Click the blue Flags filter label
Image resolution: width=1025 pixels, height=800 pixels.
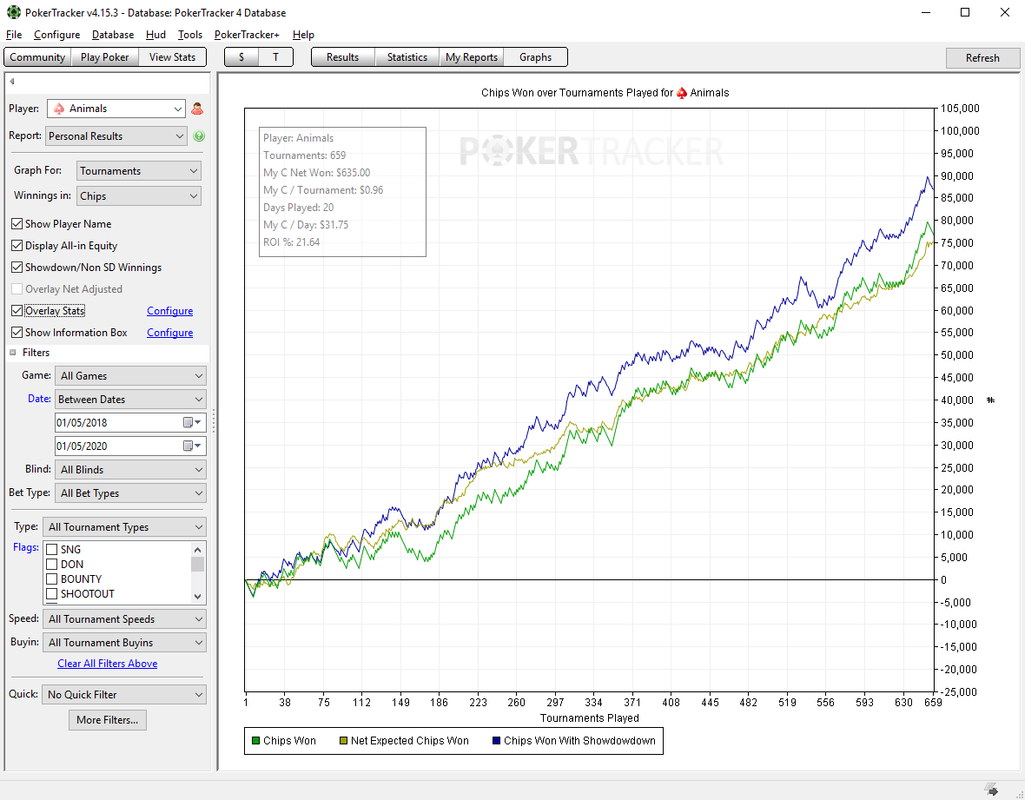(x=26, y=547)
